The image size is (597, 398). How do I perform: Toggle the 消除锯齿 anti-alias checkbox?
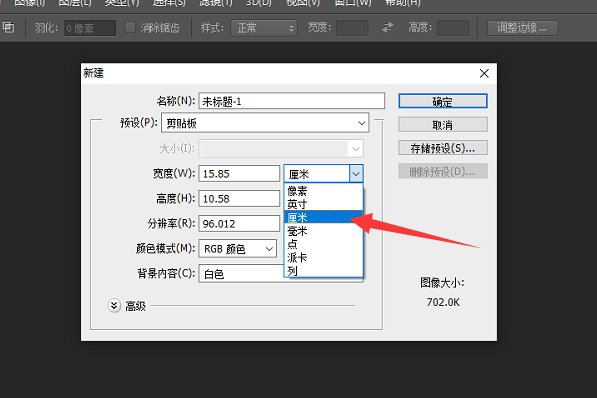click(x=130, y=27)
